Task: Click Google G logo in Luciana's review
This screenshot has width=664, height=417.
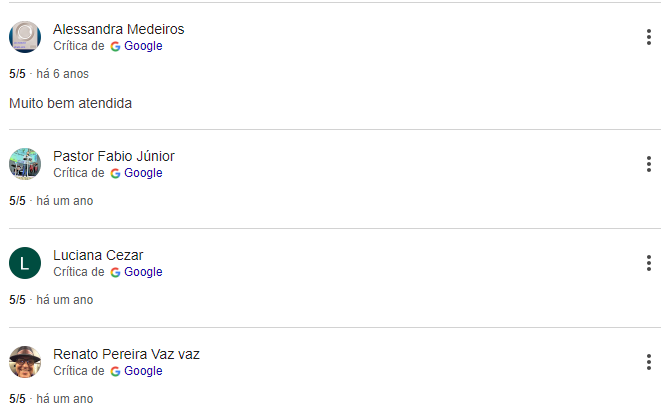Action: point(115,273)
